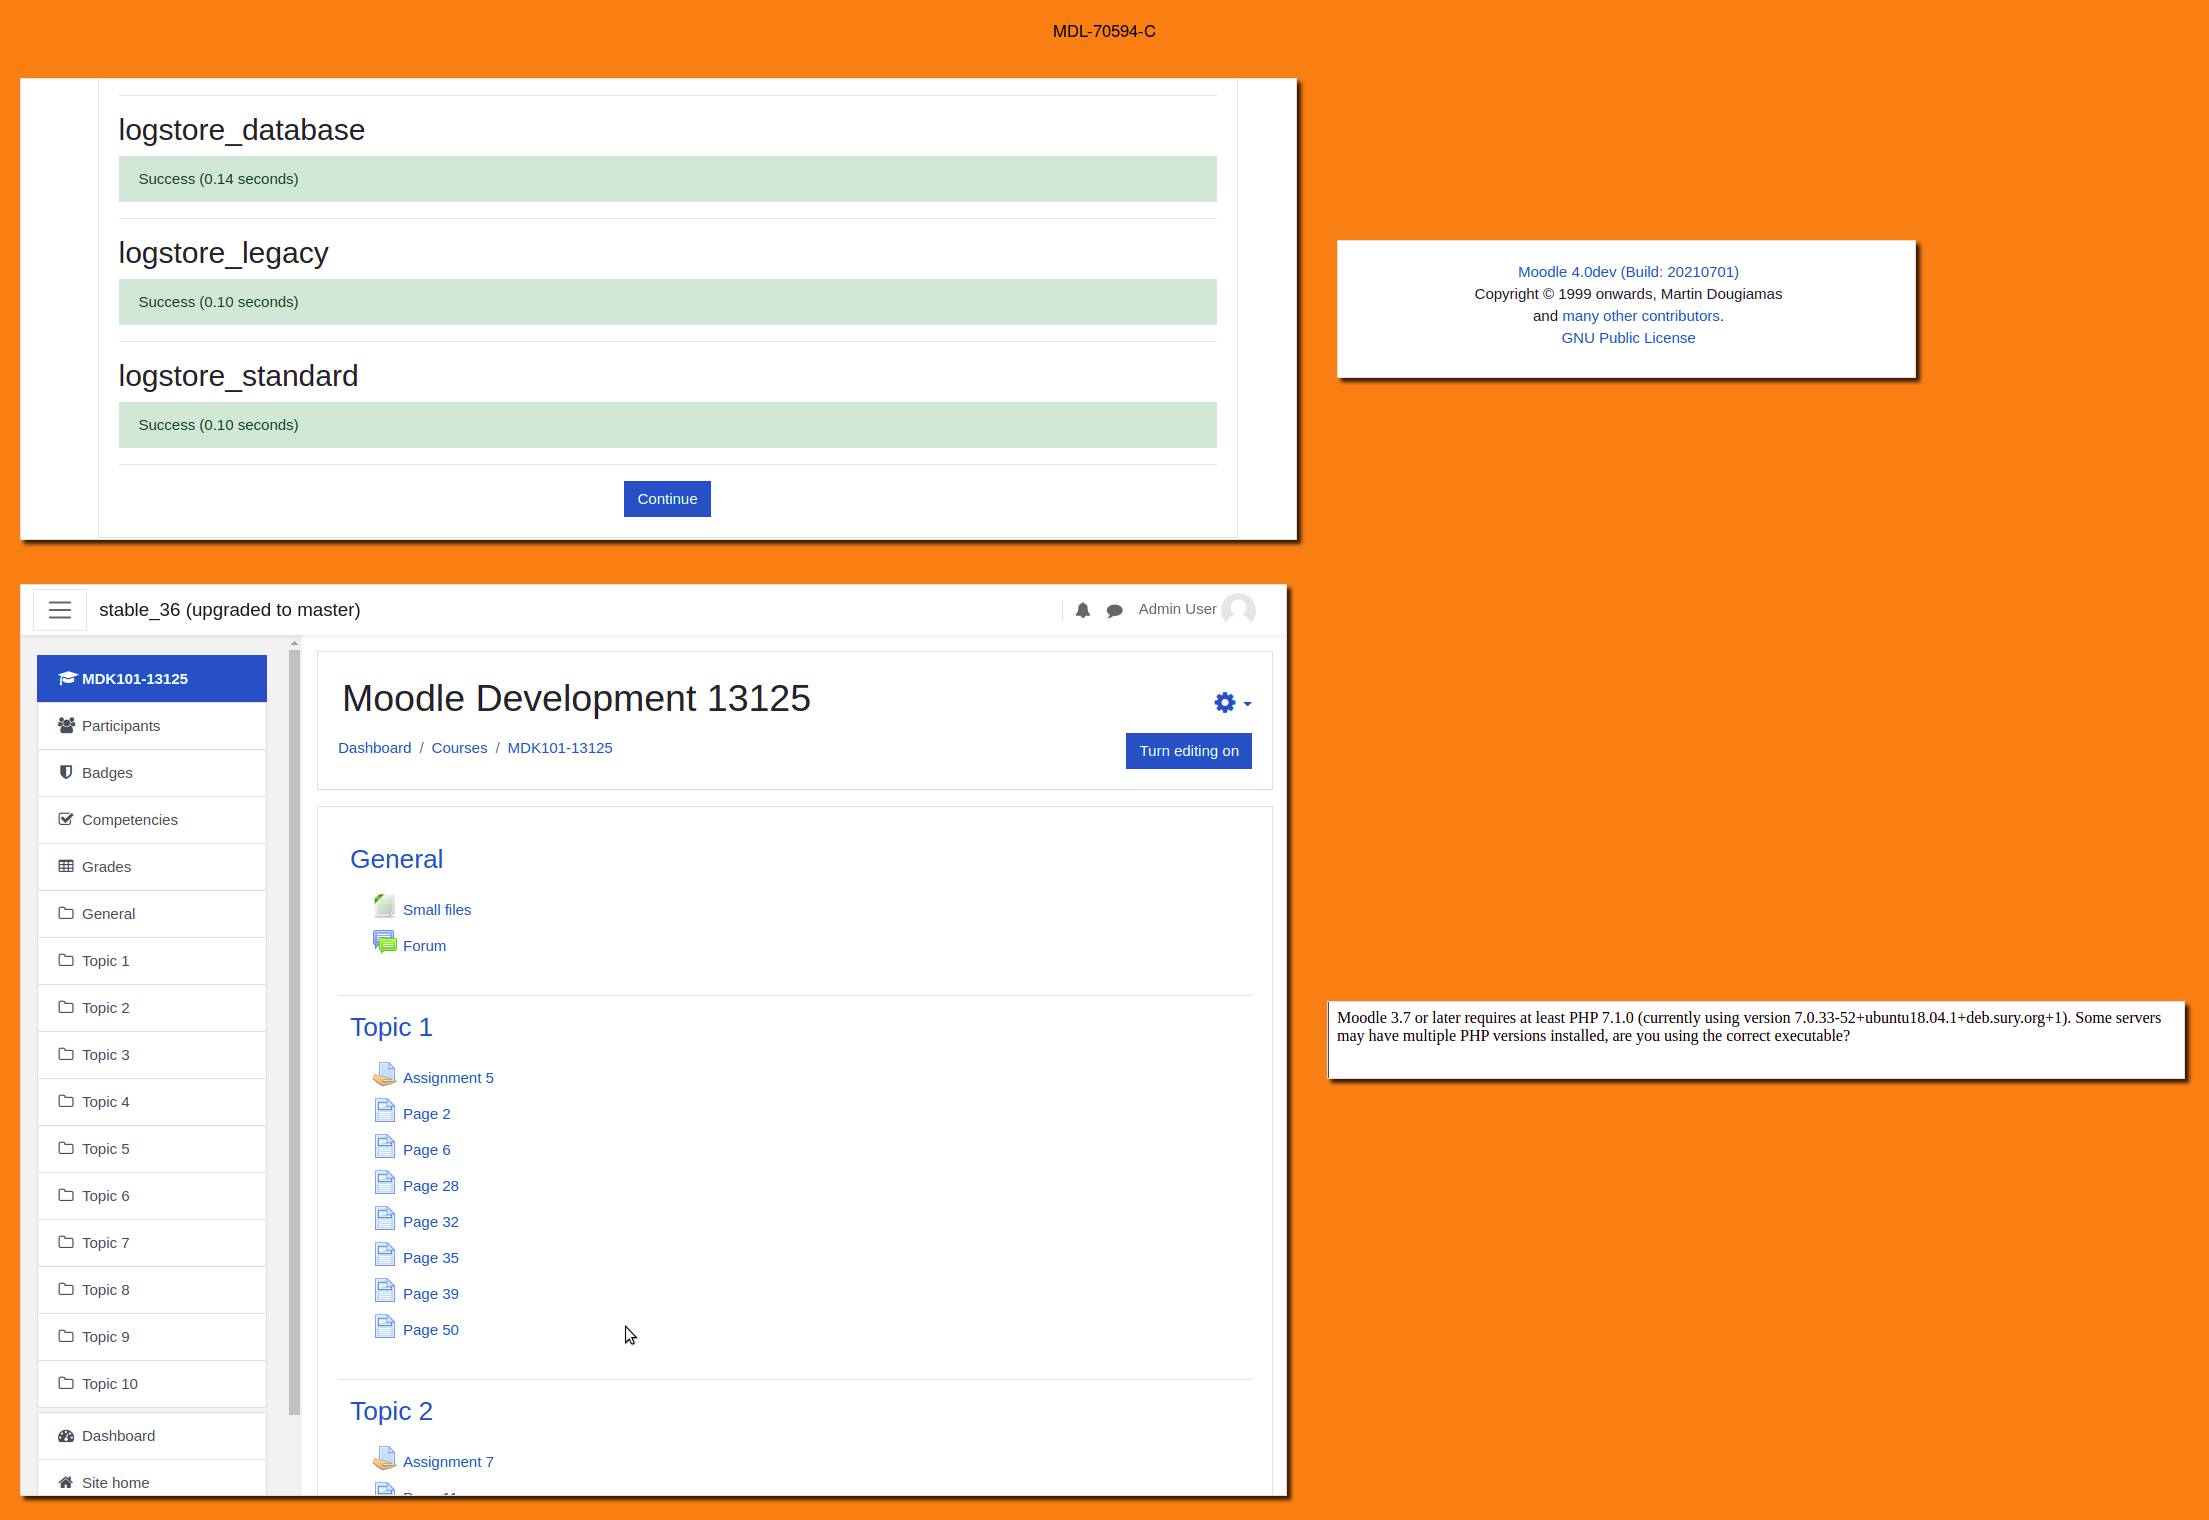Screen dimensions: 2209x1520
Task: Jump to Topic 3 in sidebar
Action: click(x=152, y=1055)
